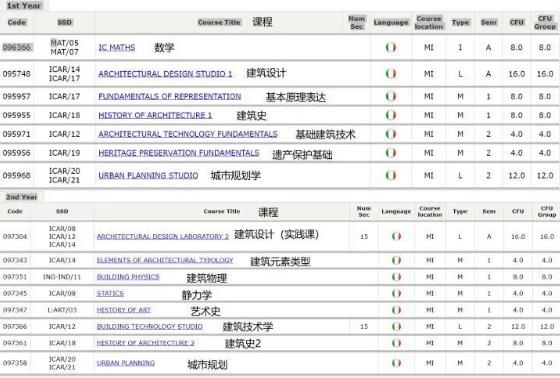Viewport: 560px width, 378px height.
Task: Click the 1st Year section heading
Action: click(x=24, y=6)
